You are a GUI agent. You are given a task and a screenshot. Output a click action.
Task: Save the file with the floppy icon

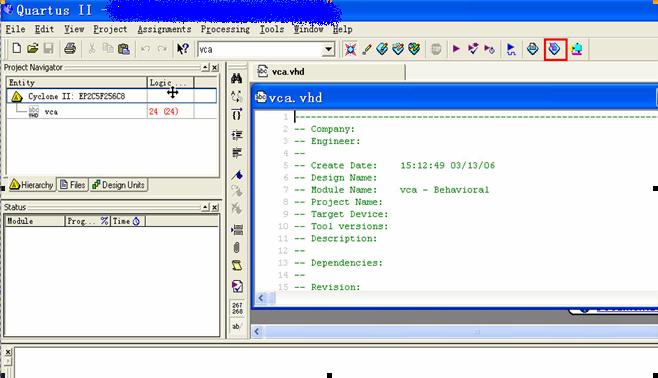click(49, 49)
